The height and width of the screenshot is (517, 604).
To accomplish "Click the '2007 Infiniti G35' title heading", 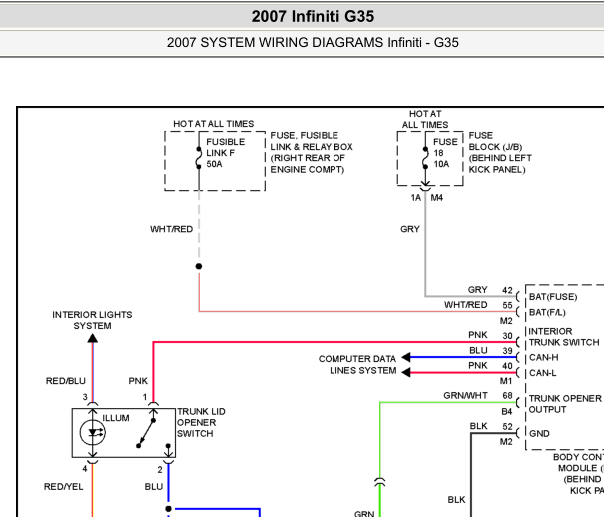I will [312, 17].
